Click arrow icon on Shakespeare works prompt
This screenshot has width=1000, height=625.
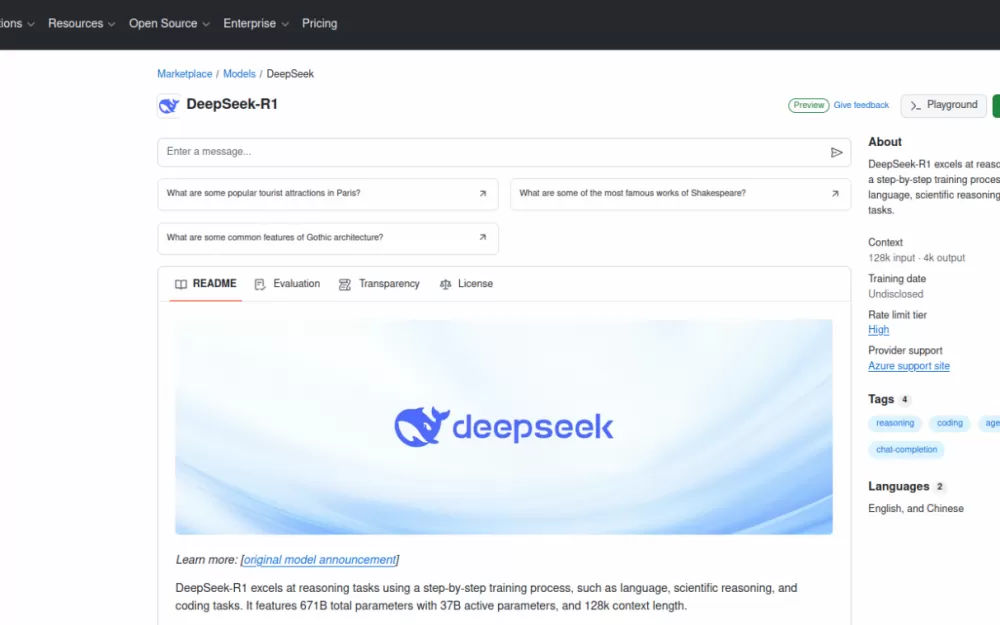click(x=835, y=193)
